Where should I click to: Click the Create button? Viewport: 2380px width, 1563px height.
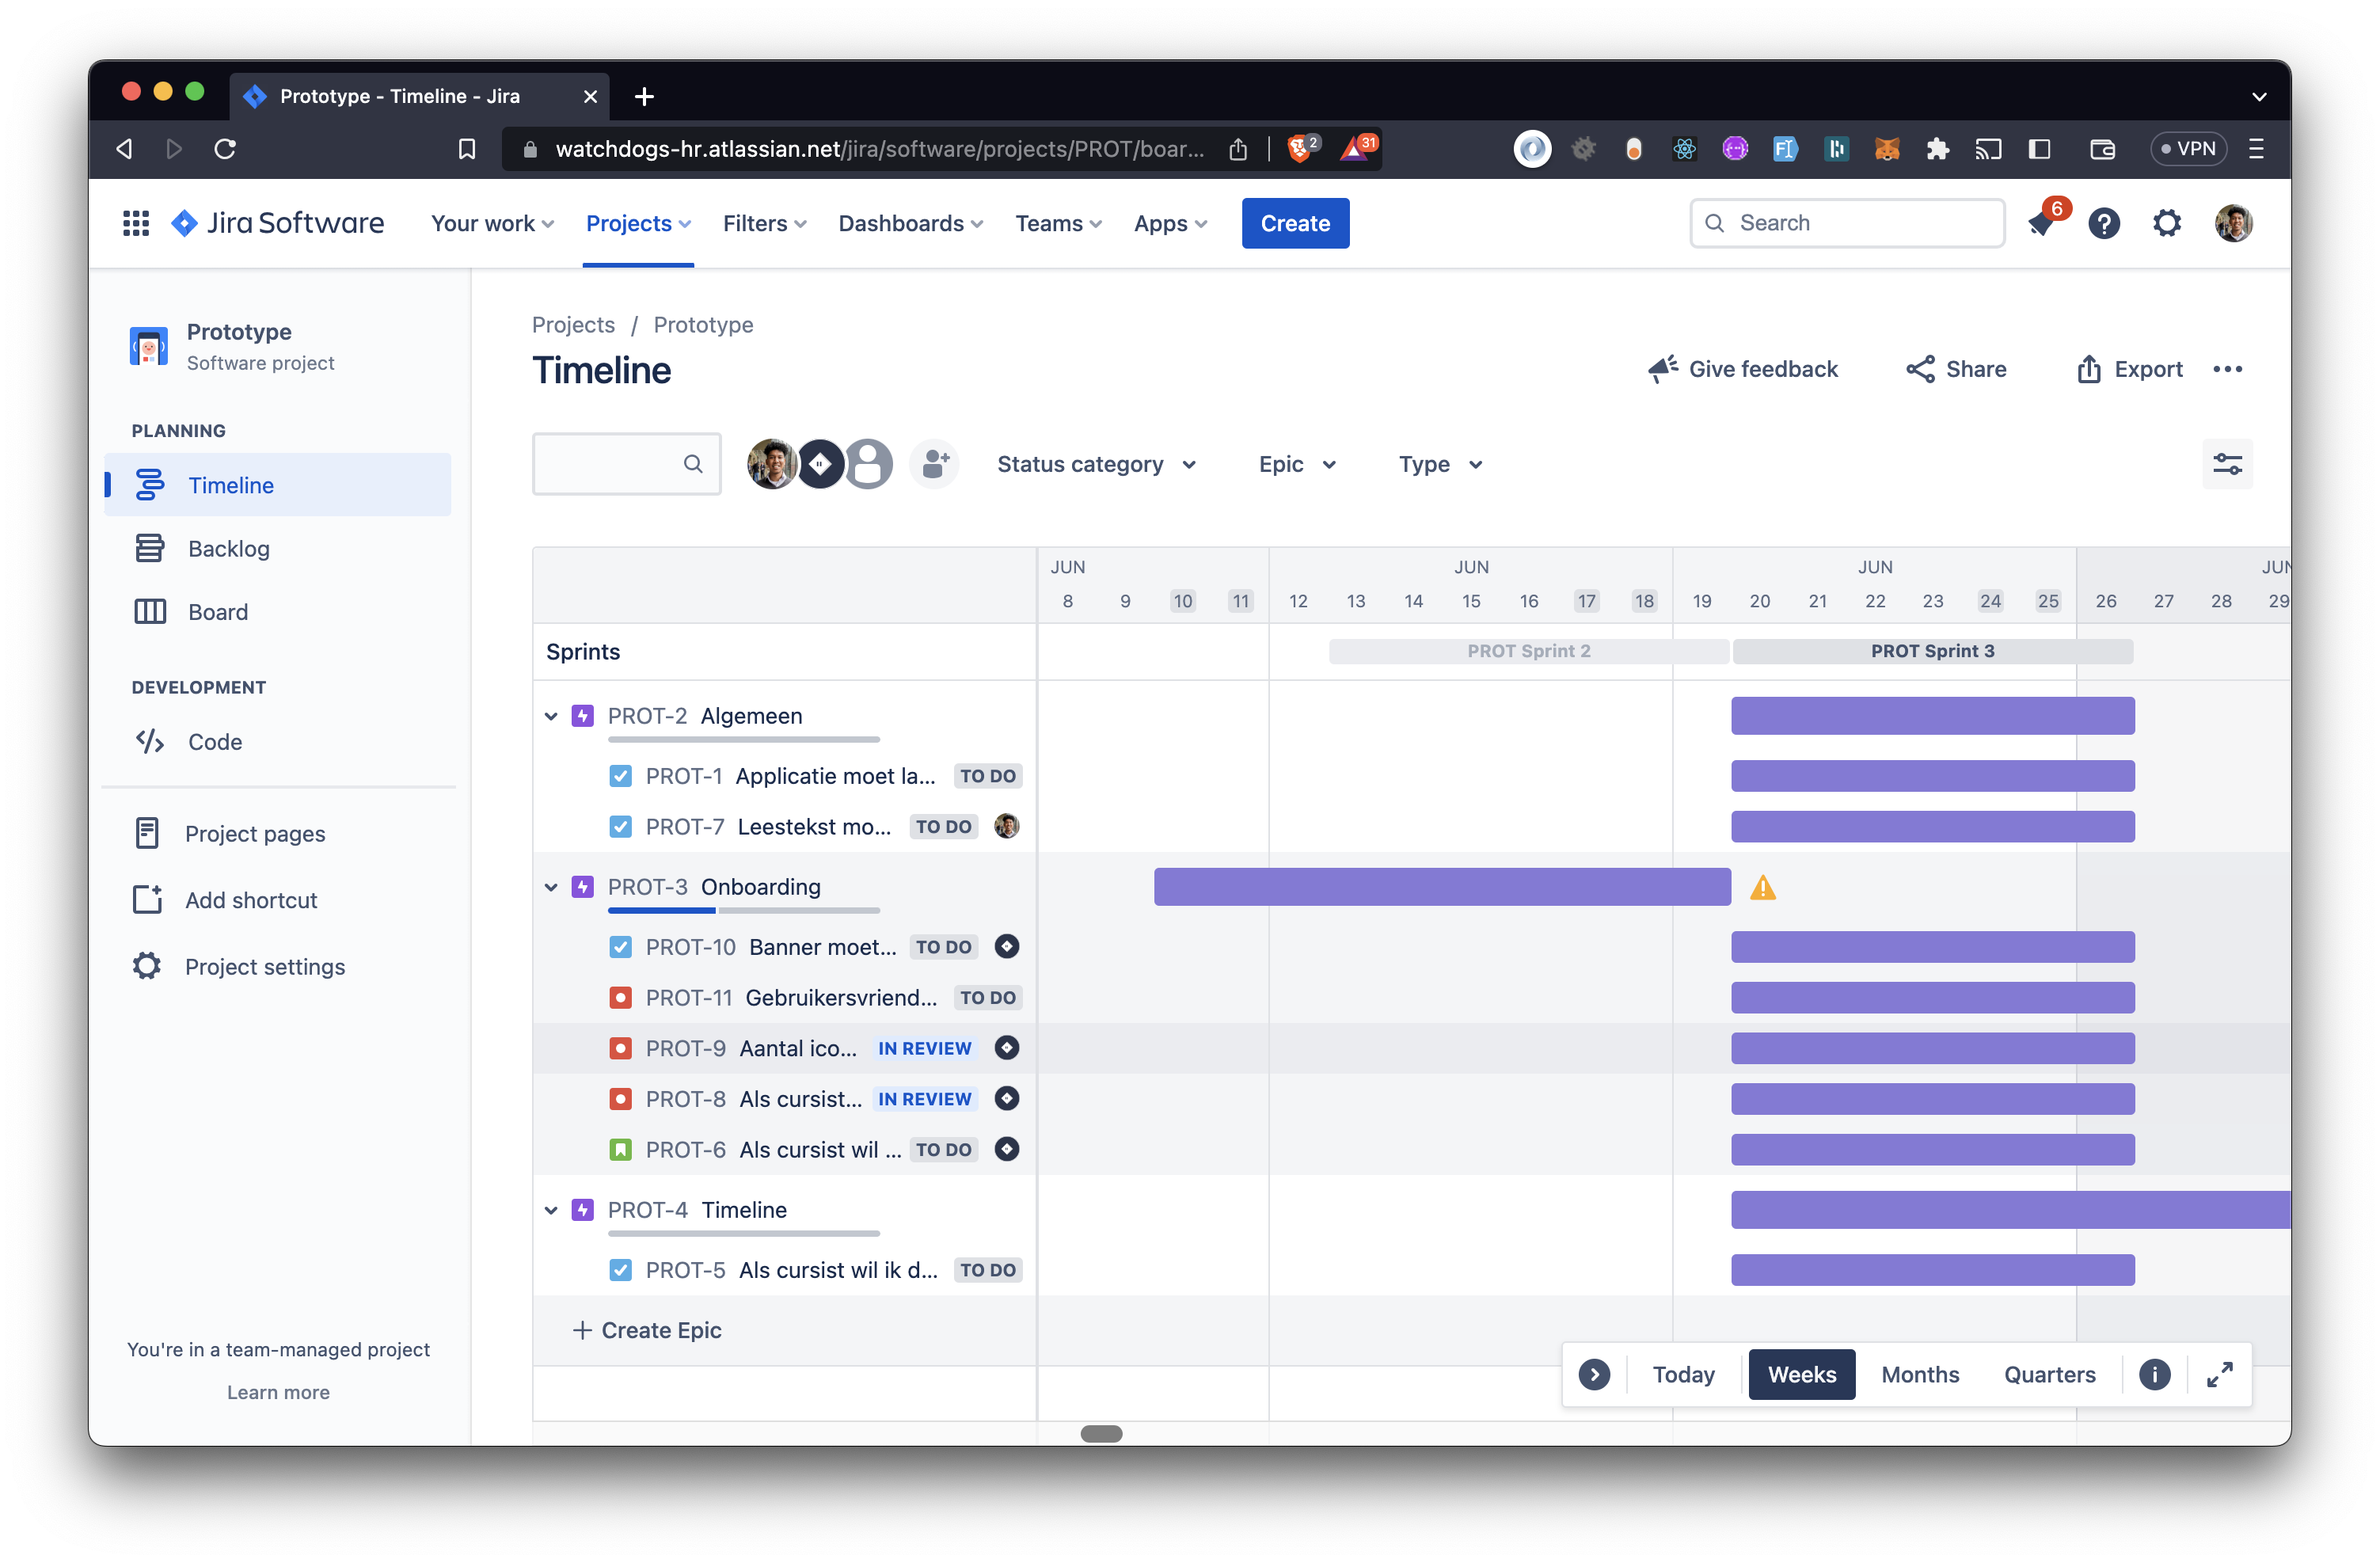tap(1295, 223)
